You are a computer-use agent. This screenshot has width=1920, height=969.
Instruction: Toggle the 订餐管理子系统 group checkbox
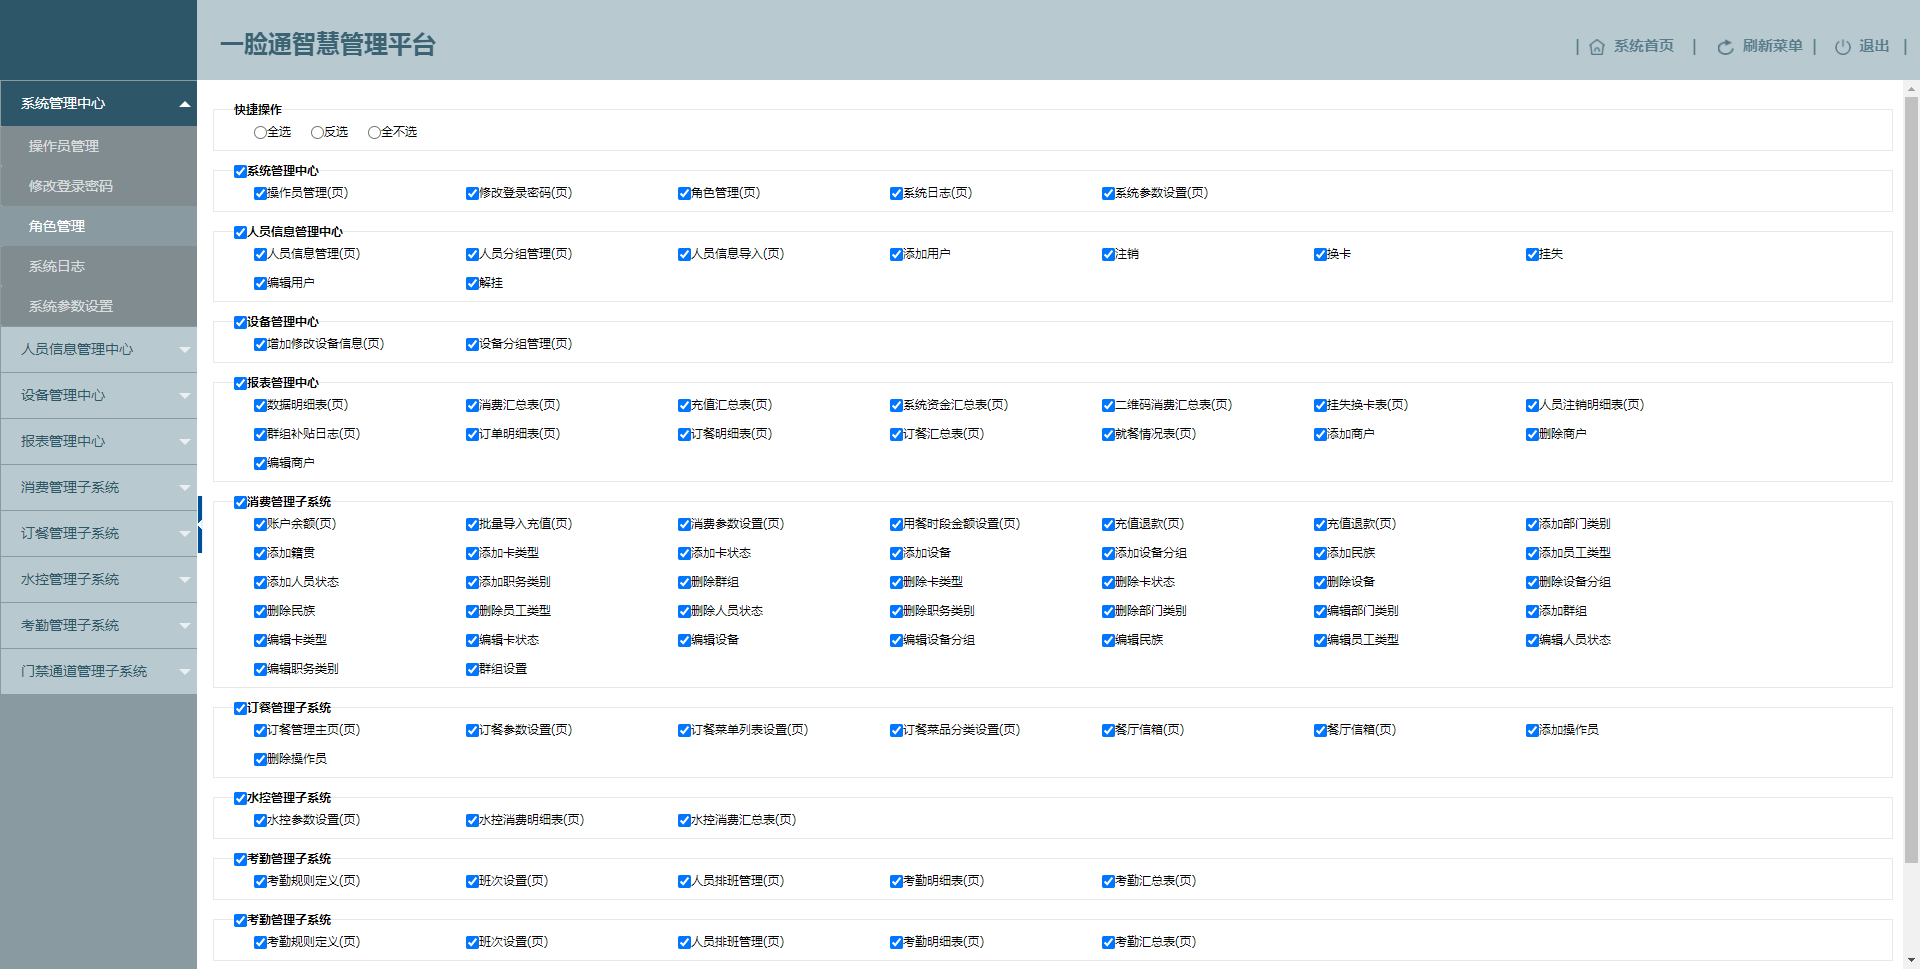coord(240,708)
